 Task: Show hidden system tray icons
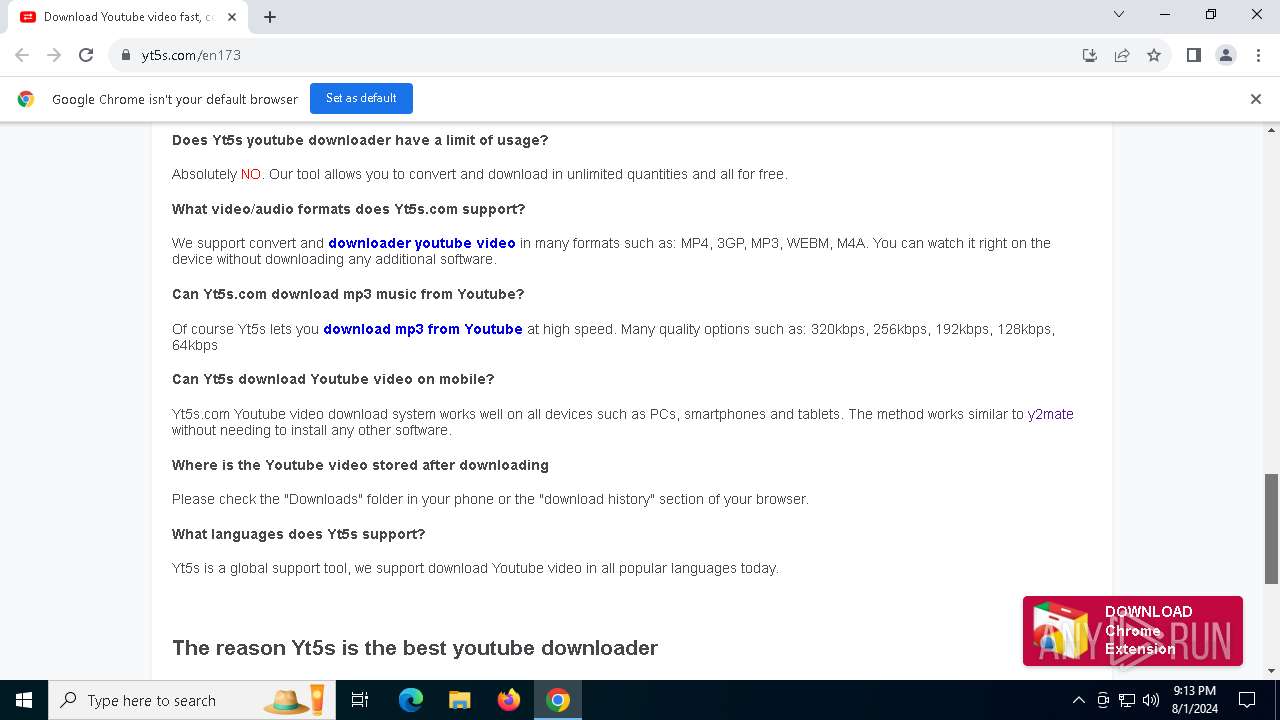coord(1078,700)
